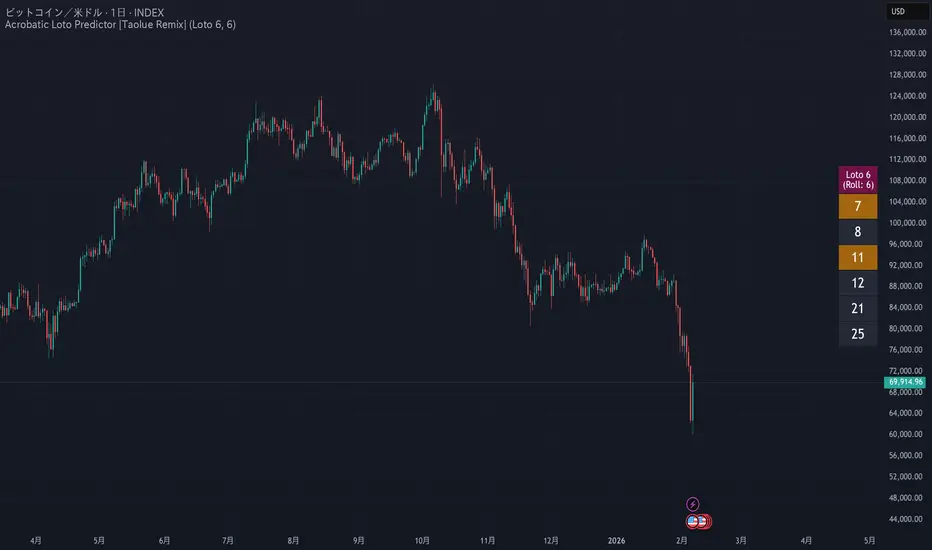932x550 pixels.
Task: Click the number 25 cell in the table
Action: tap(857, 333)
